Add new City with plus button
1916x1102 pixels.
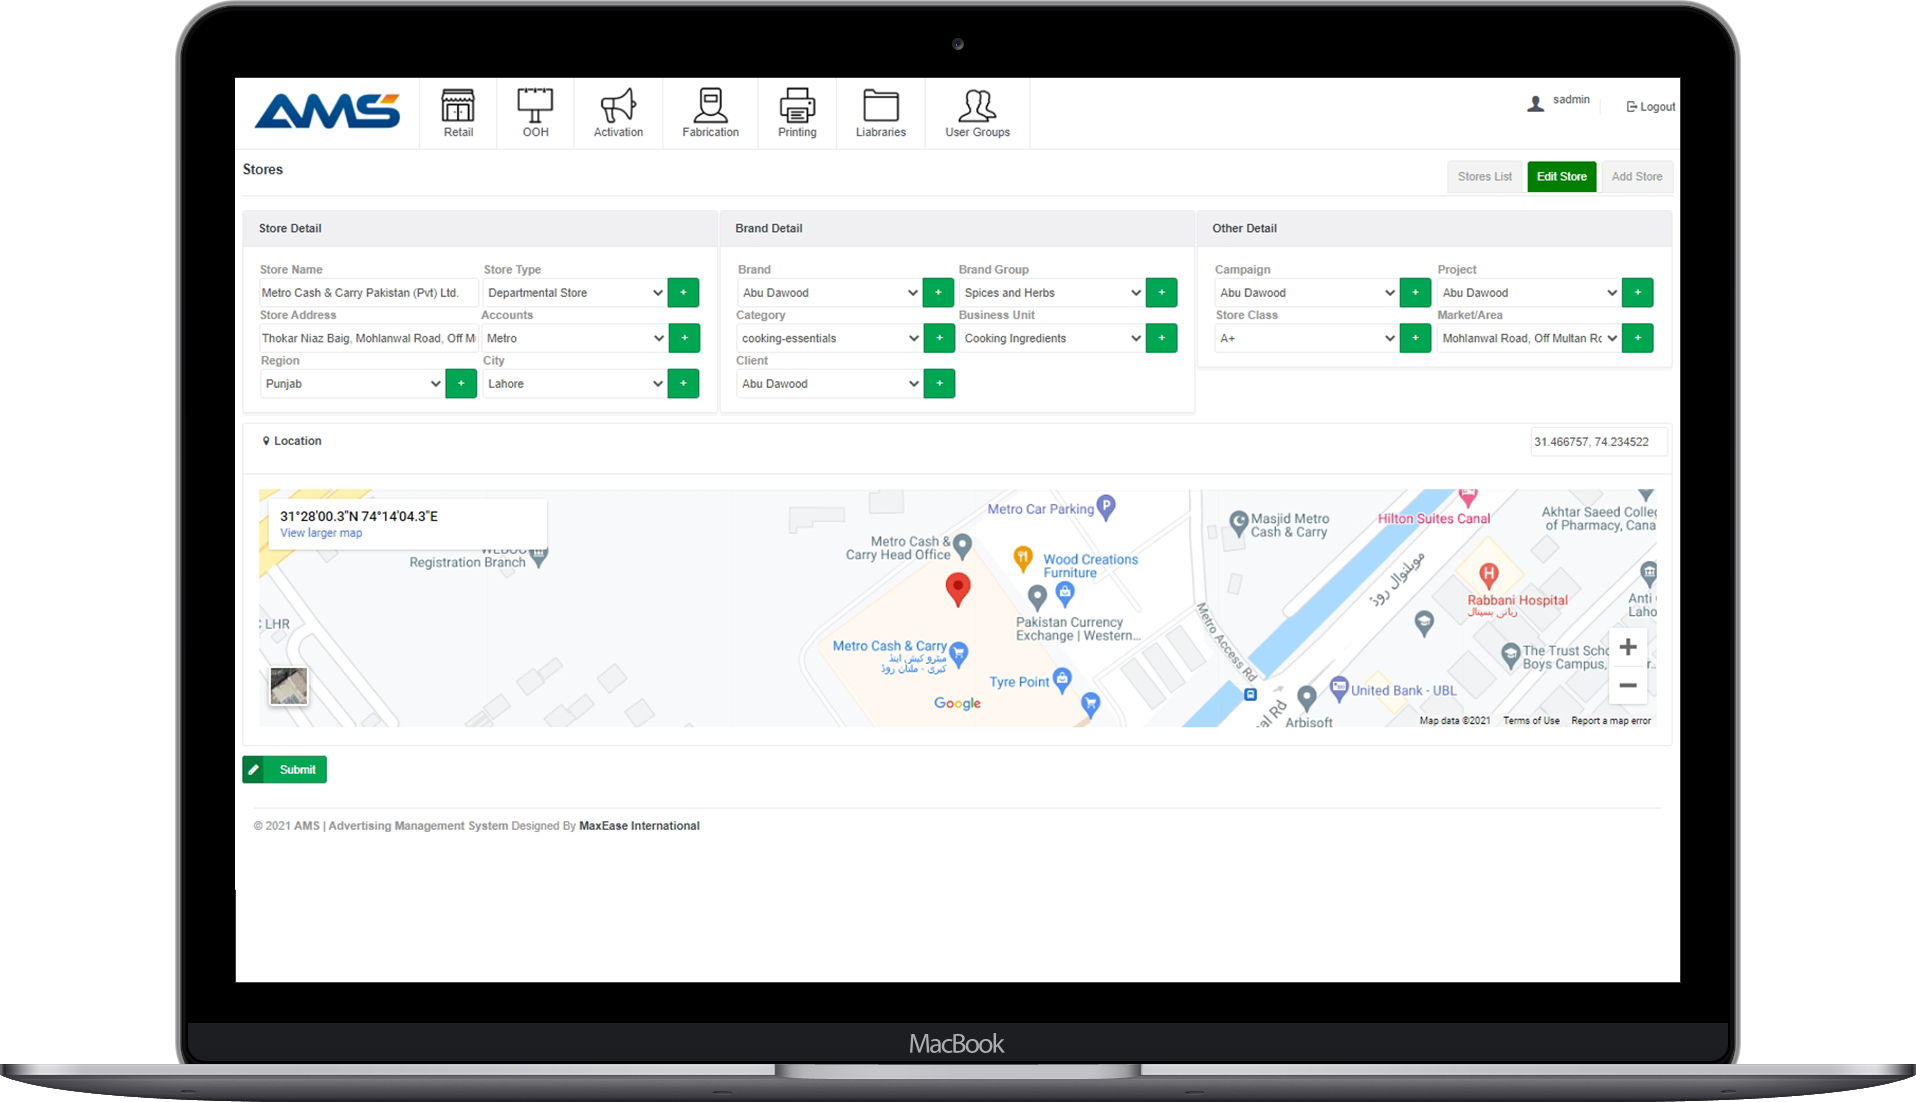[683, 384]
